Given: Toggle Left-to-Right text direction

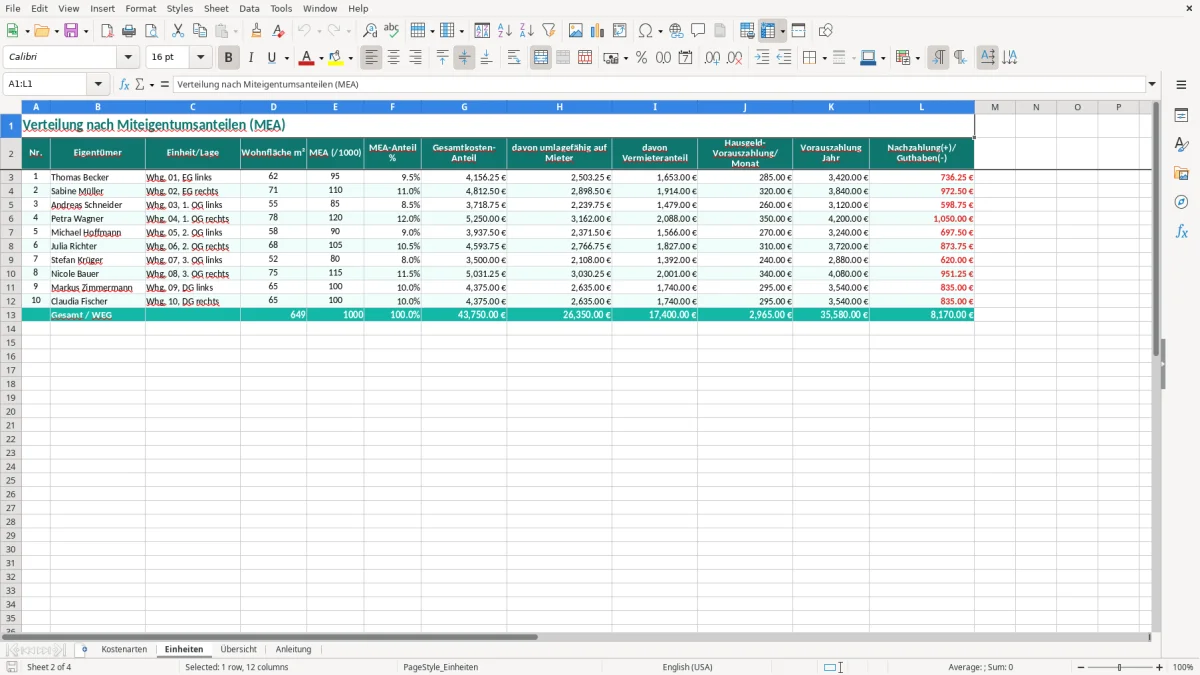Looking at the screenshot, I should (938, 58).
